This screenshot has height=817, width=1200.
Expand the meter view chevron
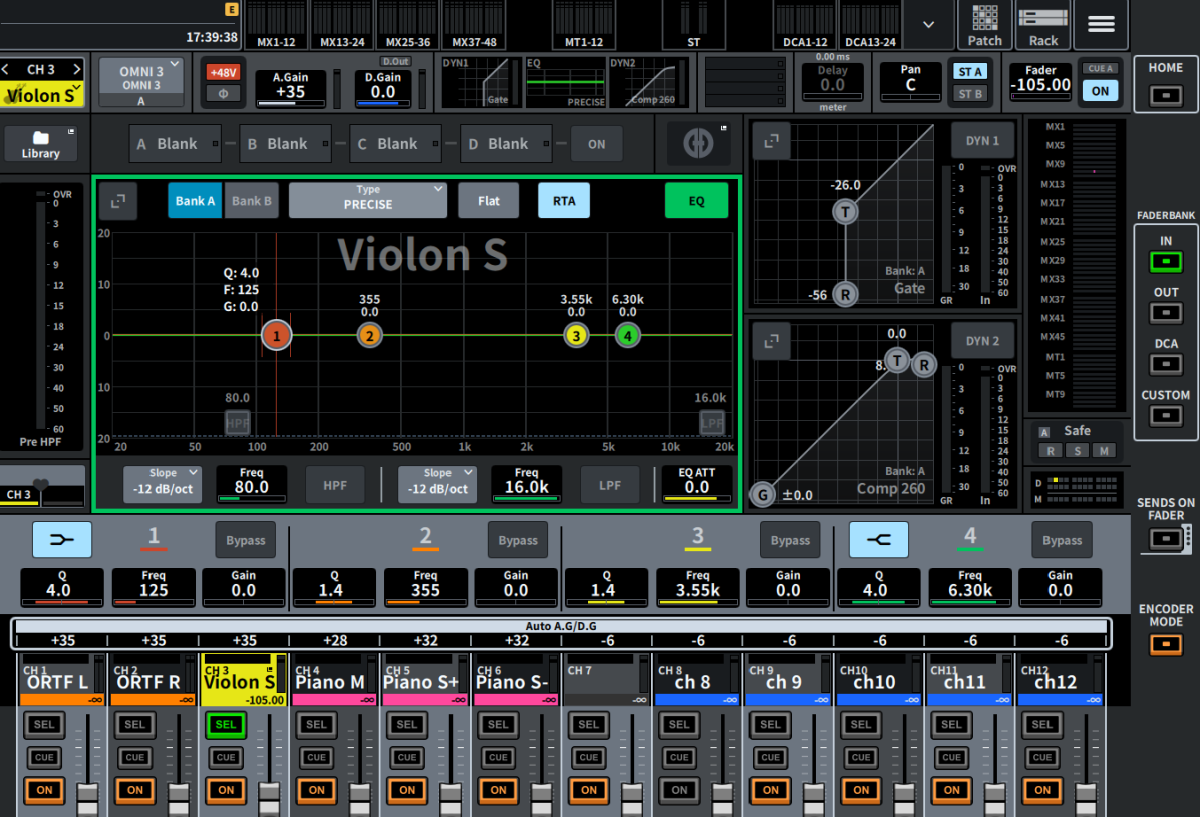[929, 24]
